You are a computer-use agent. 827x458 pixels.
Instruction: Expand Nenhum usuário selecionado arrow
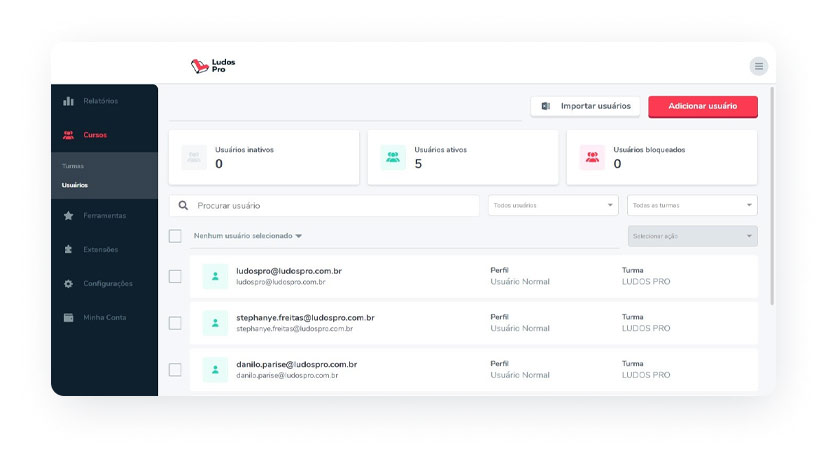click(299, 236)
